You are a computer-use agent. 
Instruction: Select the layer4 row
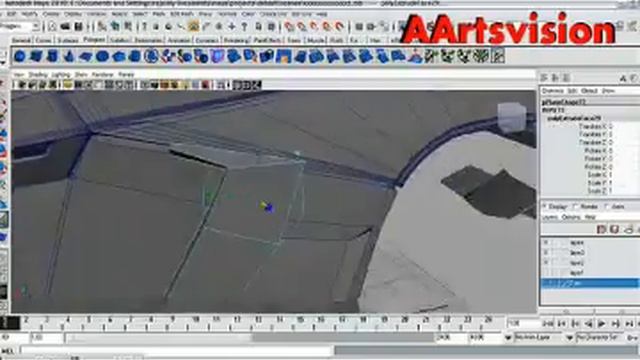point(589,243)
